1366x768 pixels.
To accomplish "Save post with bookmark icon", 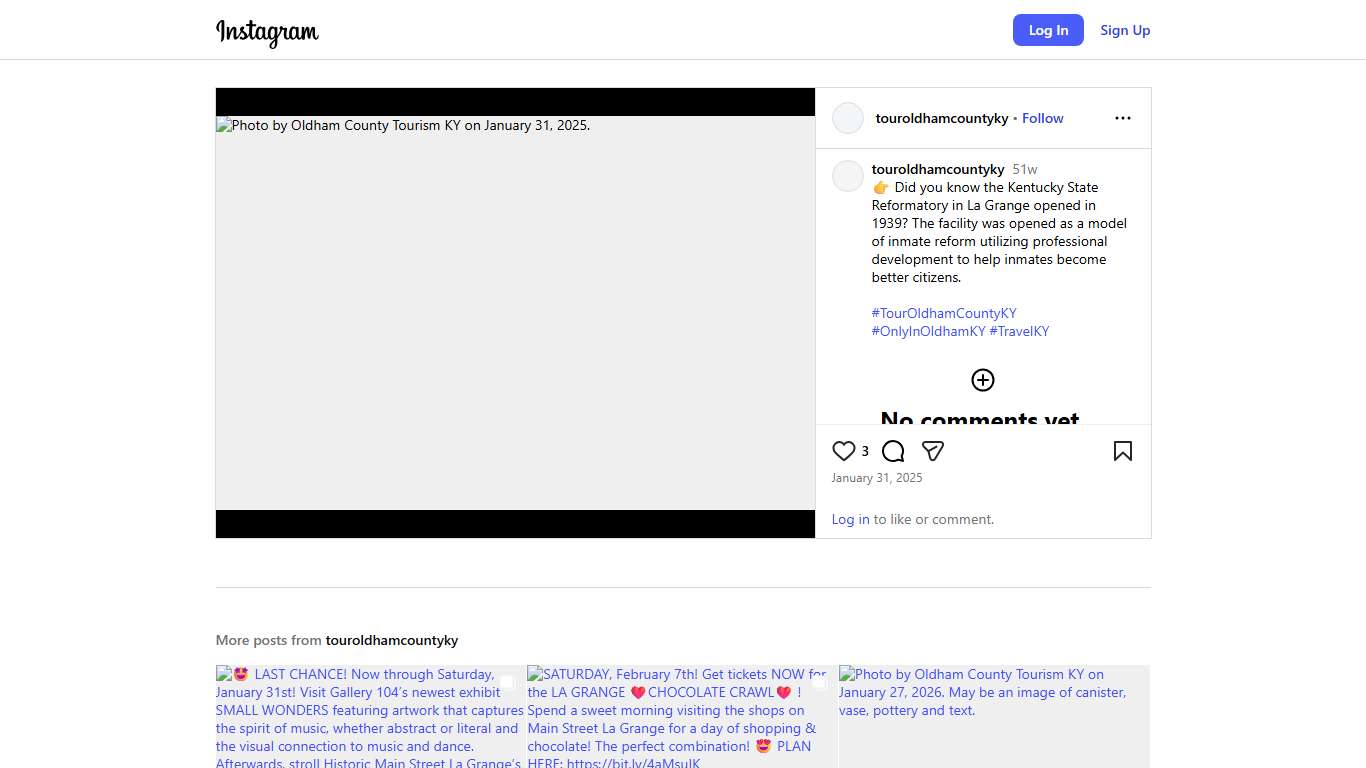I will click(1122, 451).
